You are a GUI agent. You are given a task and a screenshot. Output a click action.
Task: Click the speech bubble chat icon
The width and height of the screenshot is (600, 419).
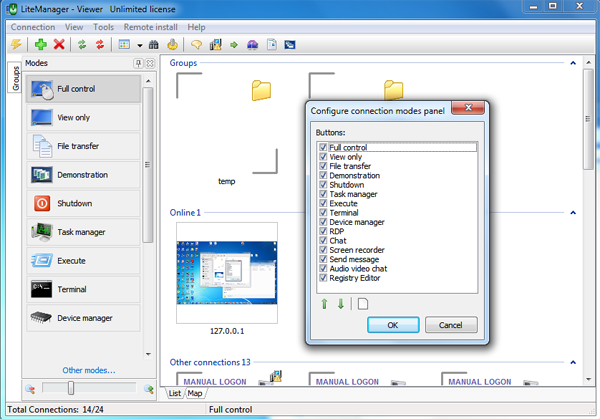[196, 45]
